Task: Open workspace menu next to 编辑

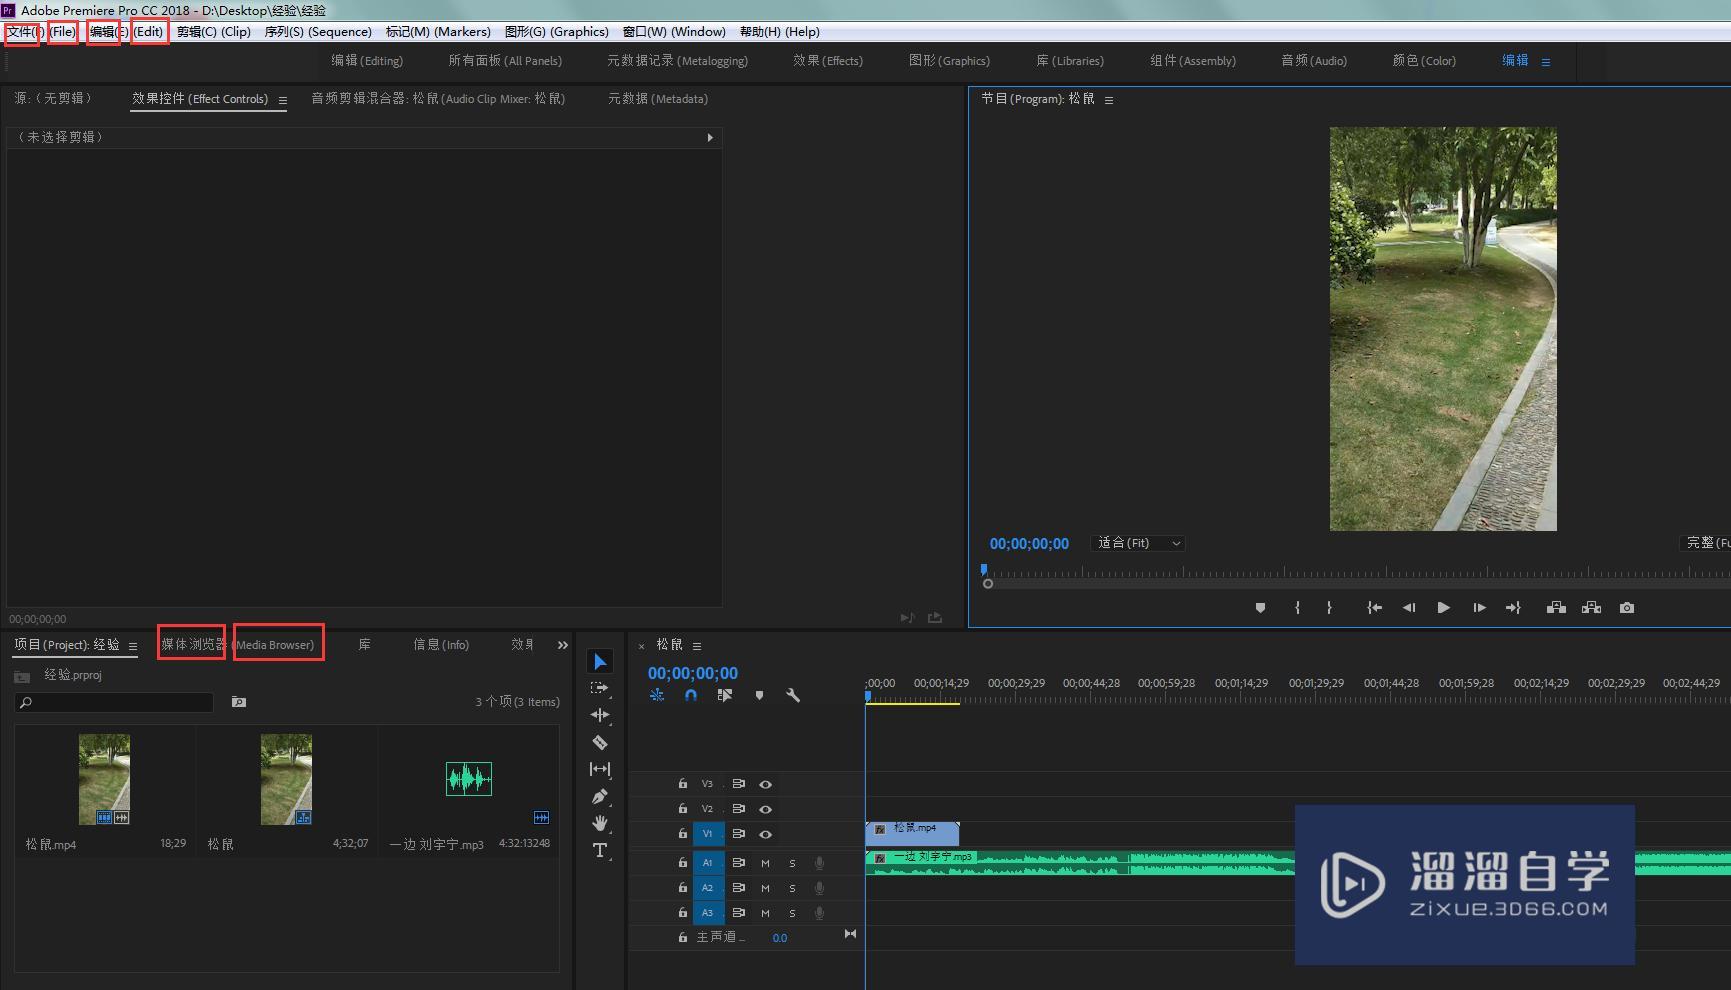Action: pyautogui.click(x=1545, y=62)
